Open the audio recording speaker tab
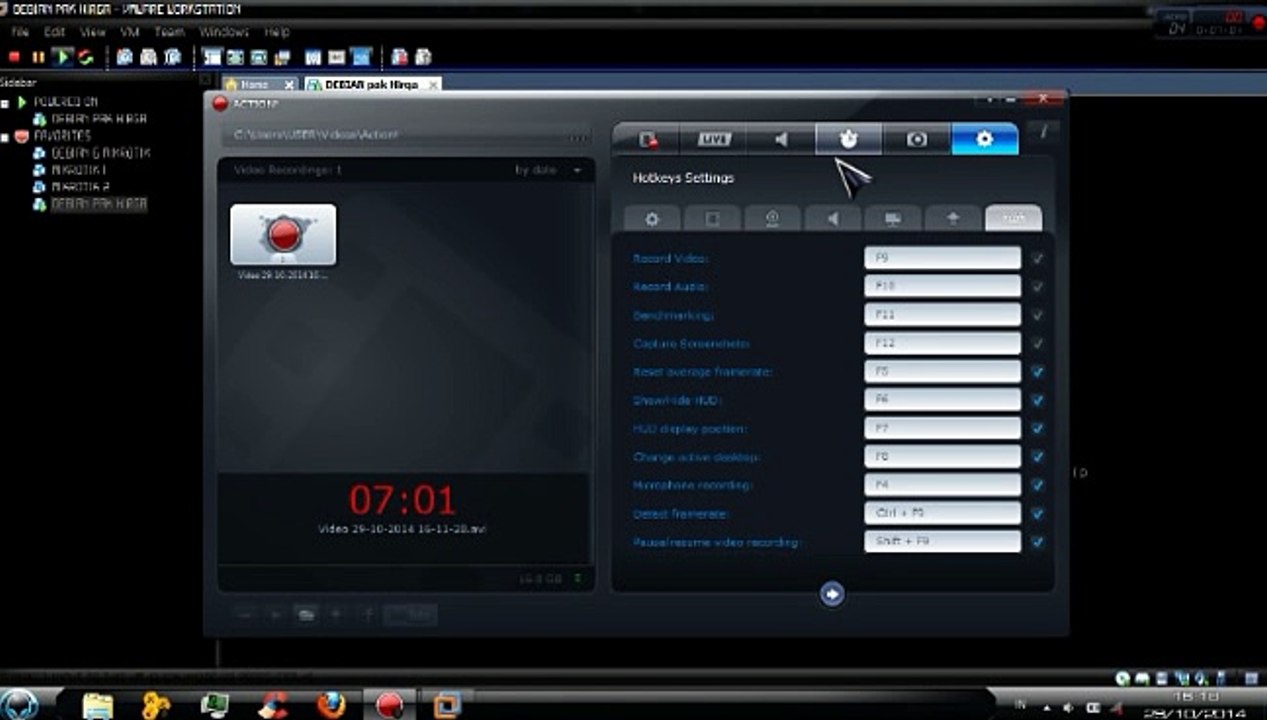Viewport: 1267px width, 720px height. (781, 139)
